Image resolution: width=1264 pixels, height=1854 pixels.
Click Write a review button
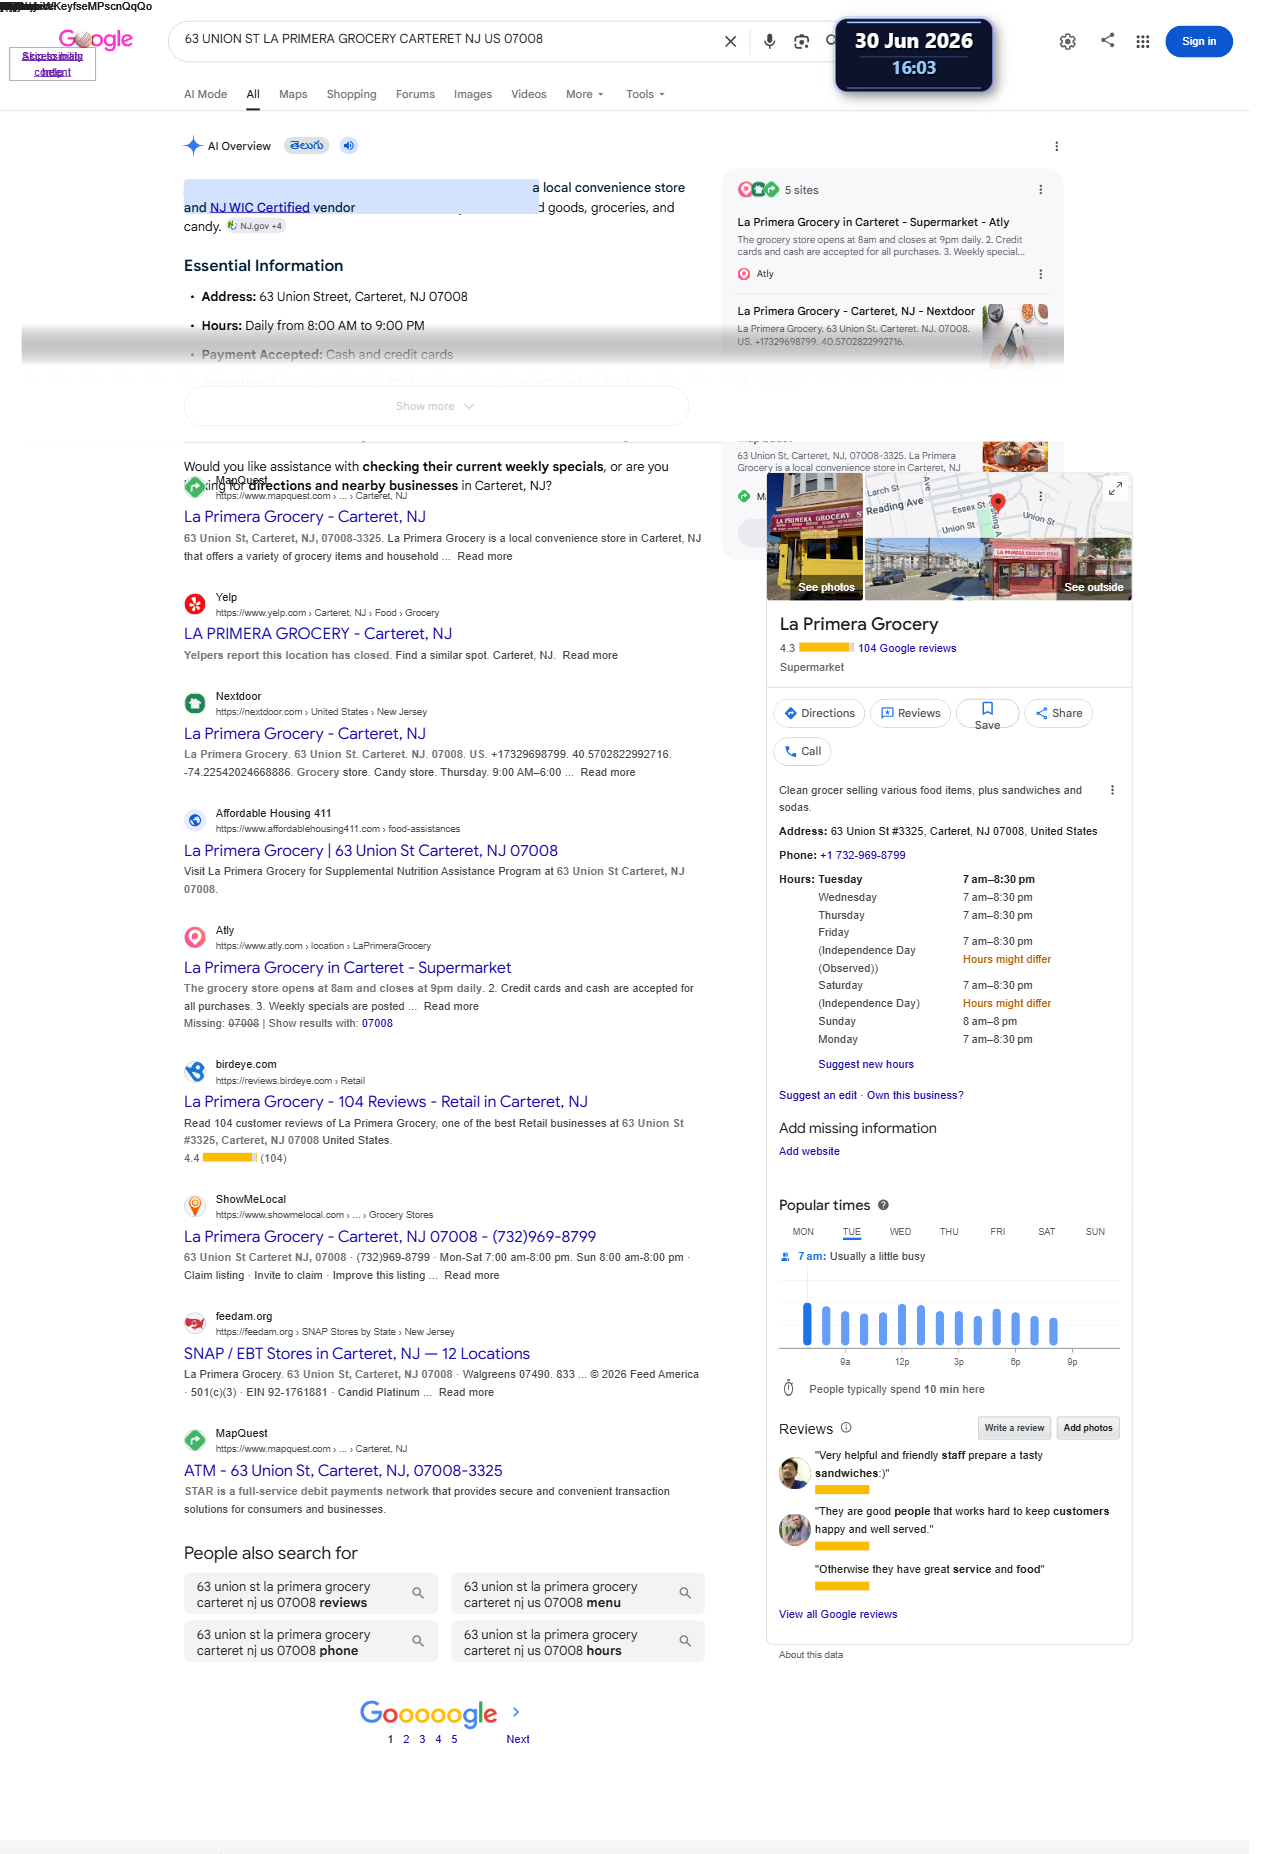pyautogui.click(x=1014, y=1428)
